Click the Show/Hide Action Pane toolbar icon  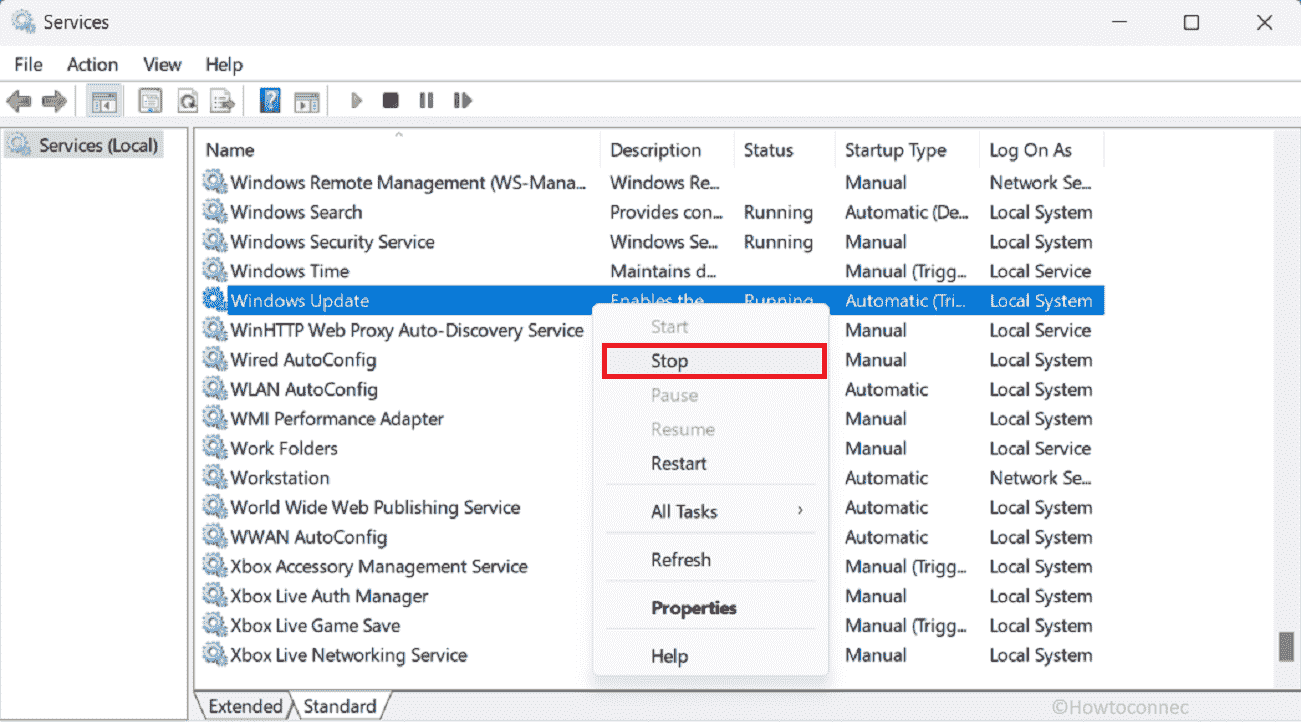pos(307,101)
